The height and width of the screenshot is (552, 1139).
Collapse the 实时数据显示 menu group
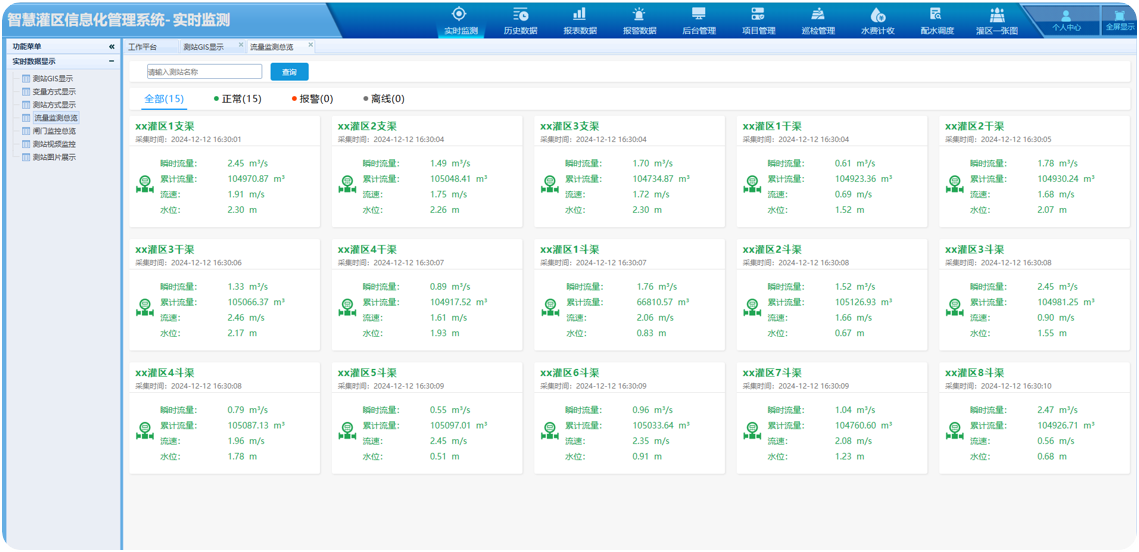tap(111, 61)
